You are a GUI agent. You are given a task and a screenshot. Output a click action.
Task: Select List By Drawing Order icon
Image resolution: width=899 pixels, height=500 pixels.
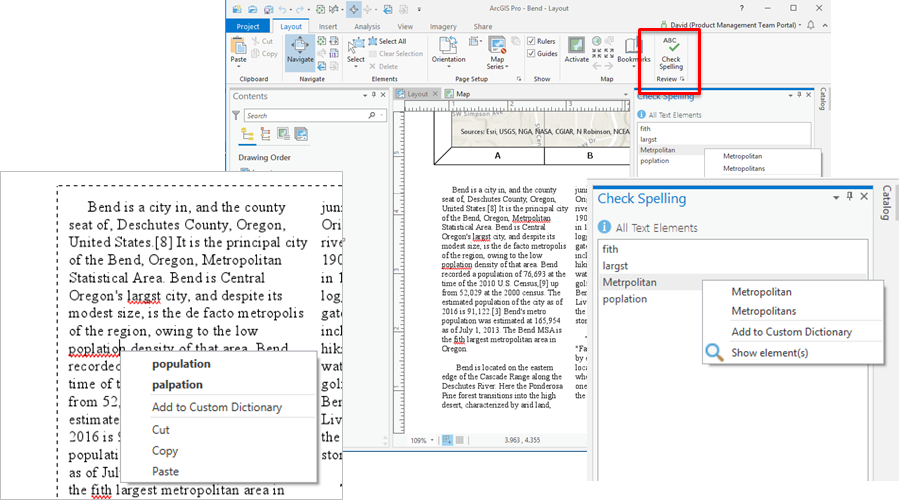click(247, 134)
